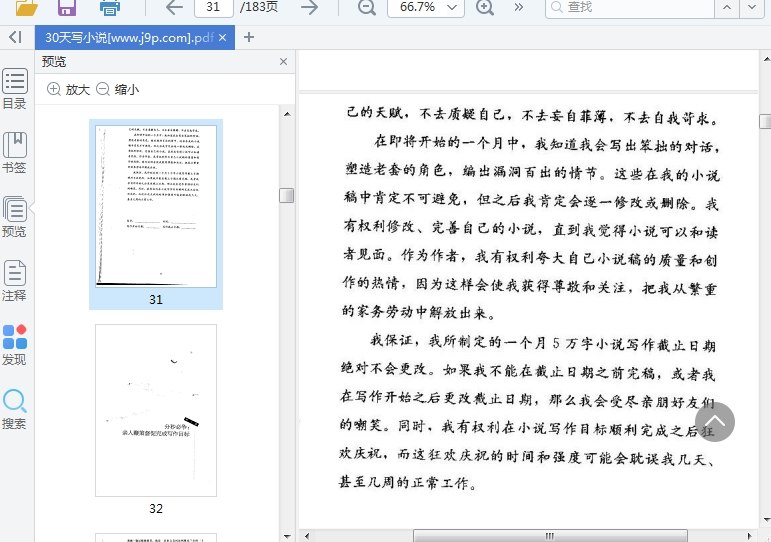Collapse the left sidebar panel
The width and height of the screenshot is (771, 542).
tap(15, 37)
